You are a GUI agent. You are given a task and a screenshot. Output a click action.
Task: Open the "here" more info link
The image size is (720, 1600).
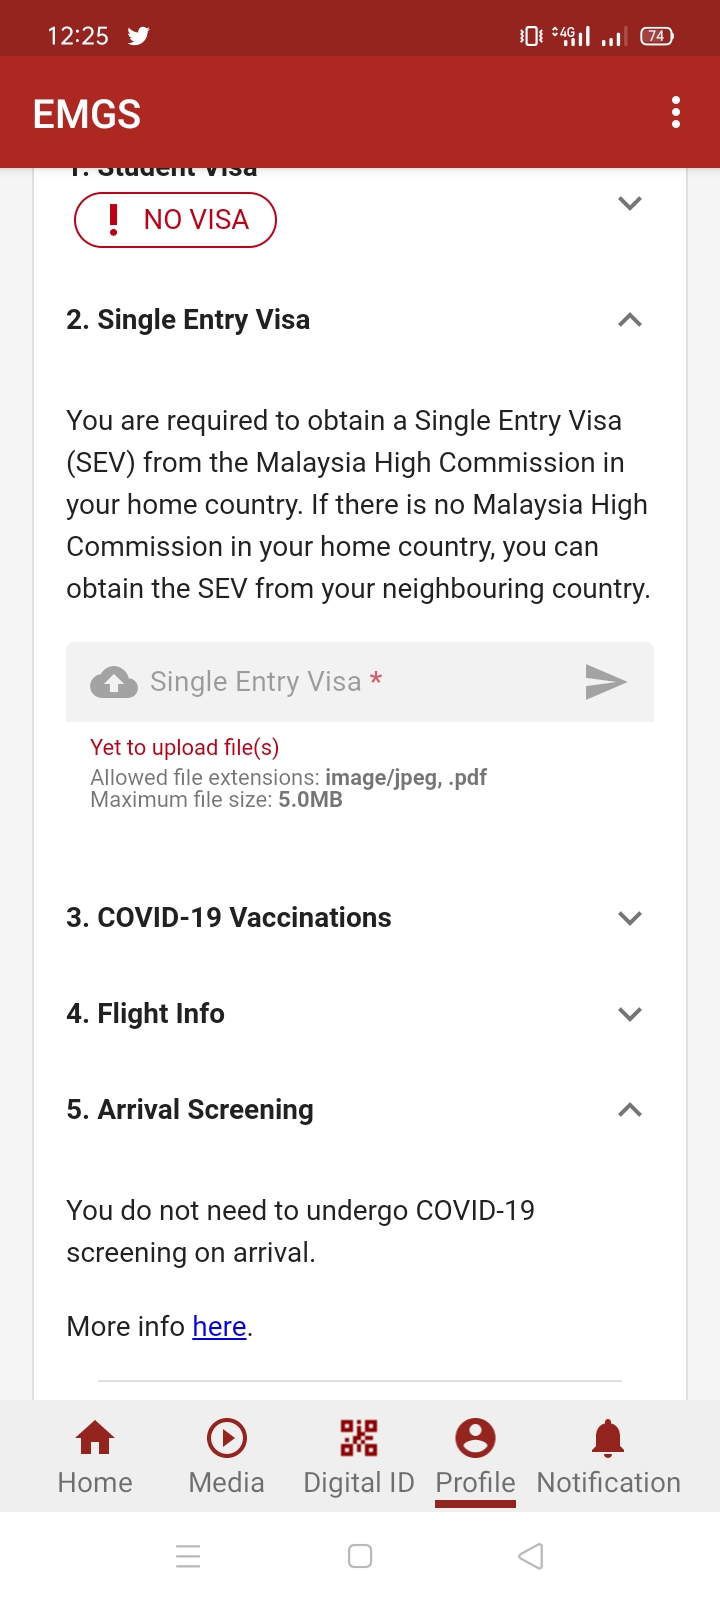[219, 1326]
